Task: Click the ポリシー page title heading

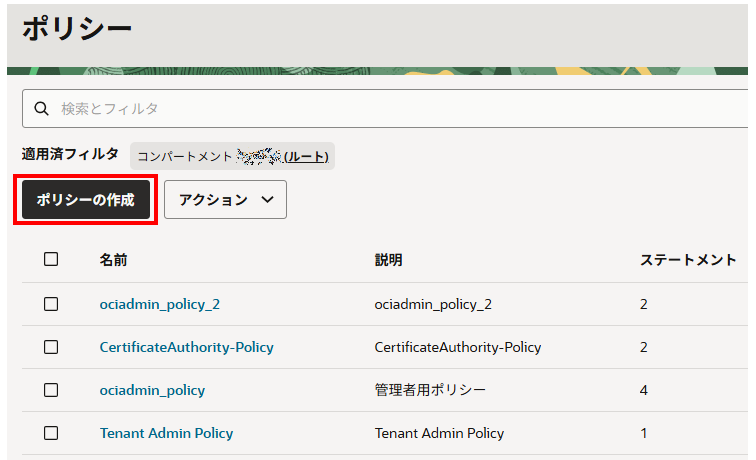Action: click(77, 28)
